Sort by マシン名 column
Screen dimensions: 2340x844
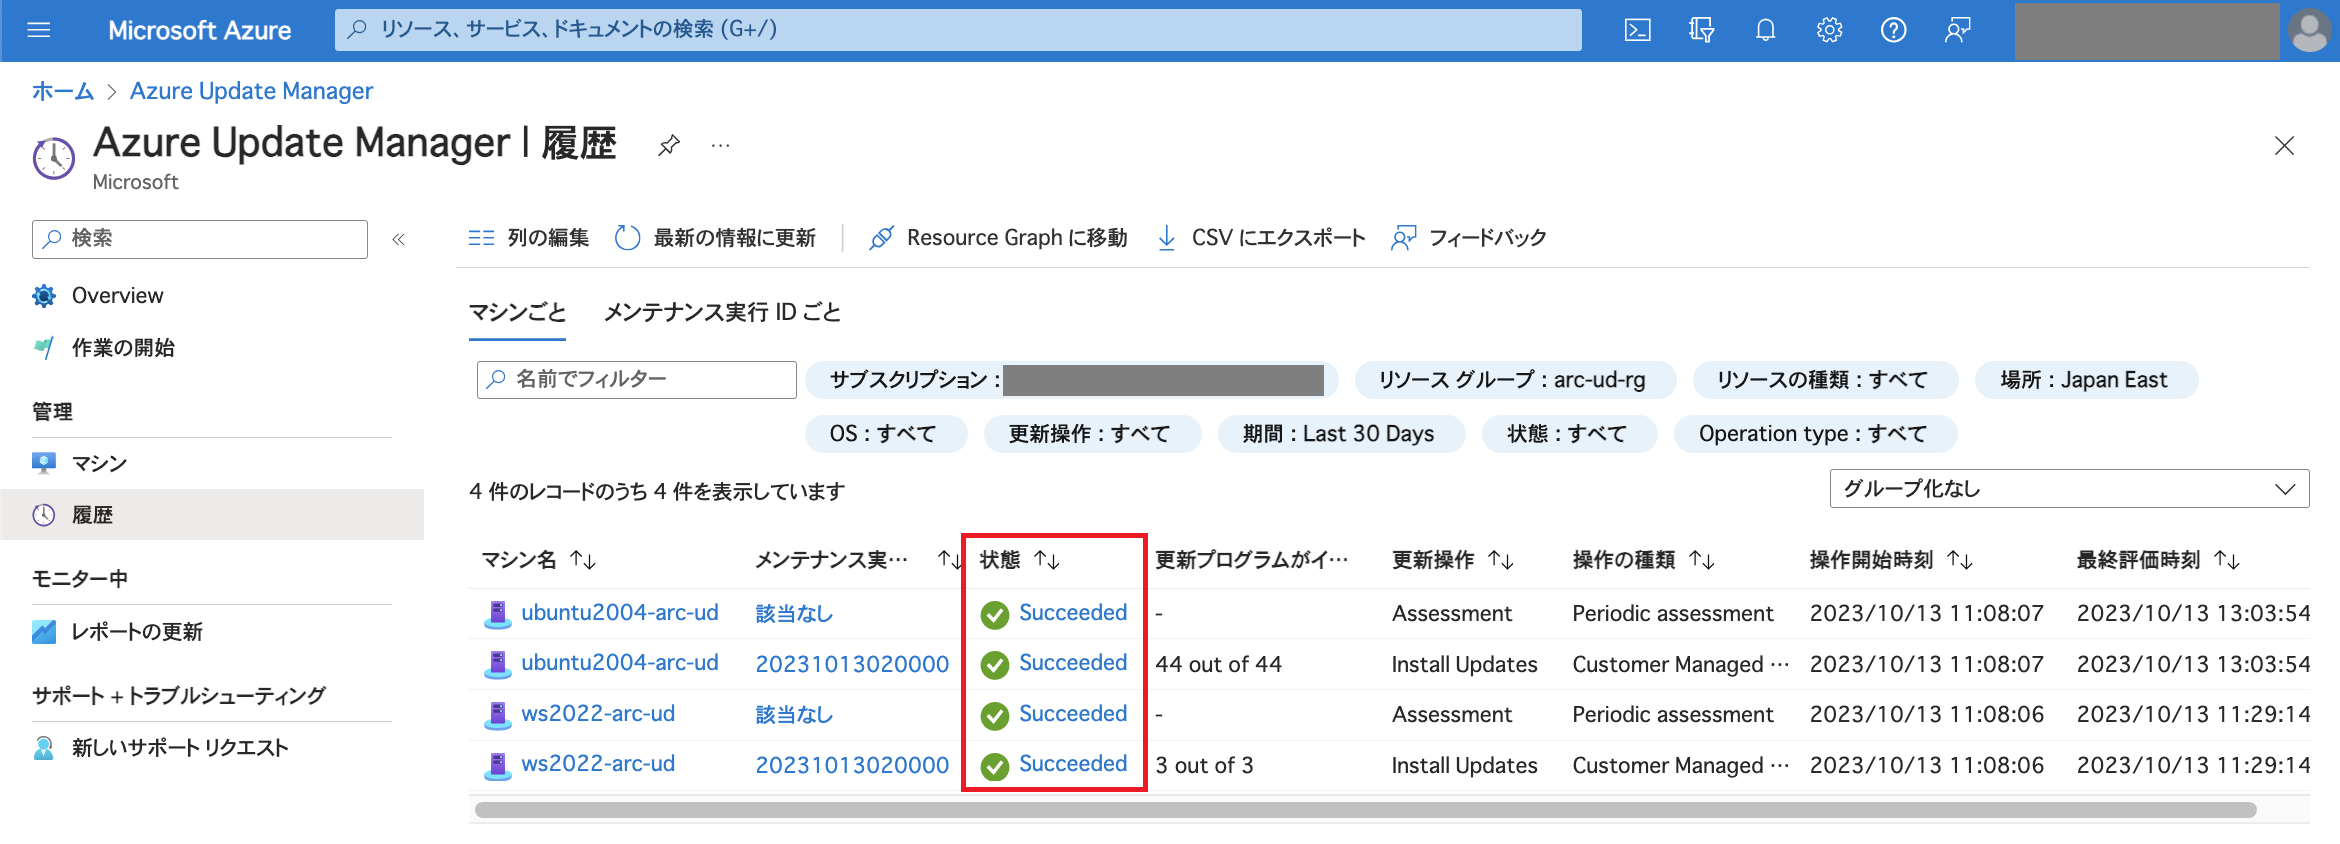(x=539, y=560)
